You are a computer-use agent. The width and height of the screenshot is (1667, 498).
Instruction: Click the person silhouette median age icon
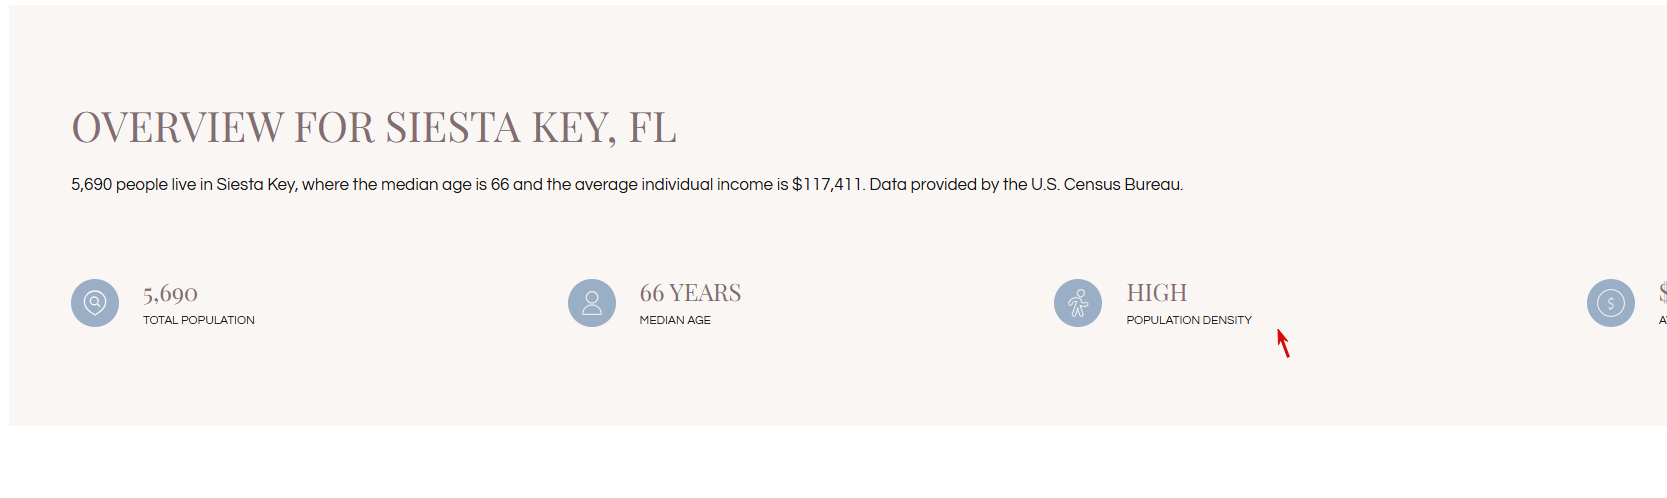tap(592, 303)
